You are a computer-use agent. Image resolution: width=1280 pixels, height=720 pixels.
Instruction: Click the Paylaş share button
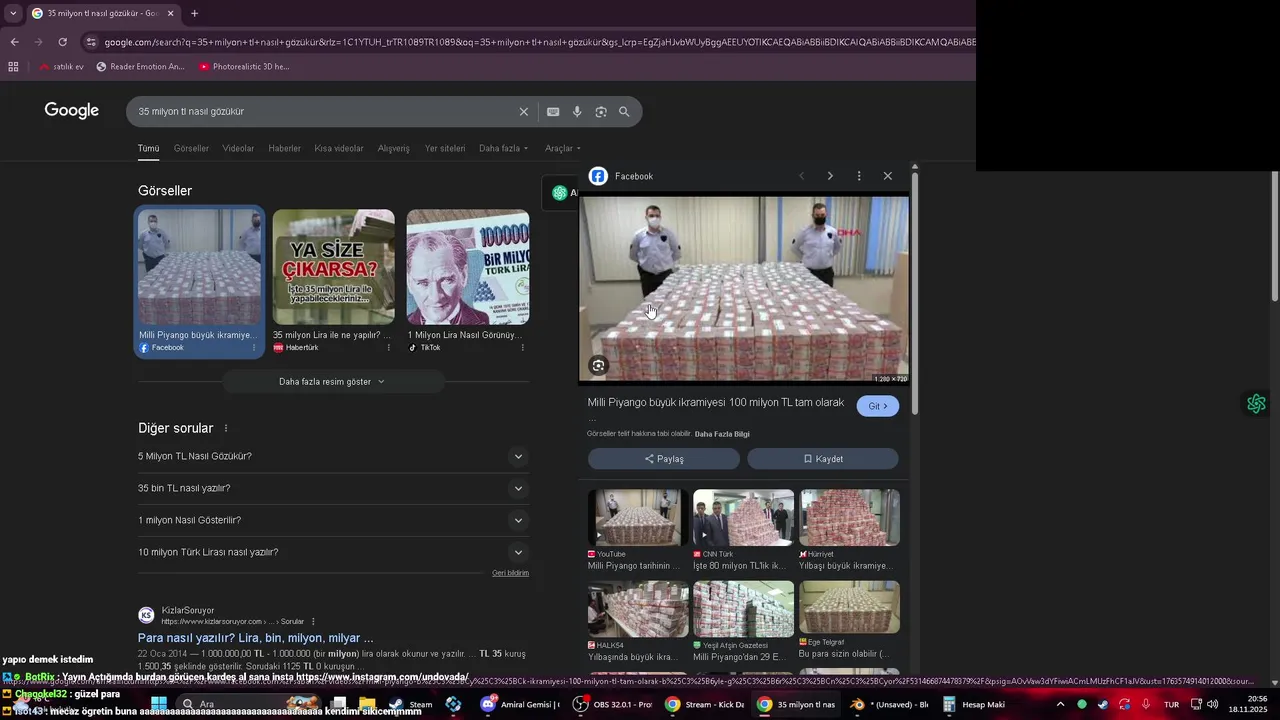[664, 459]
